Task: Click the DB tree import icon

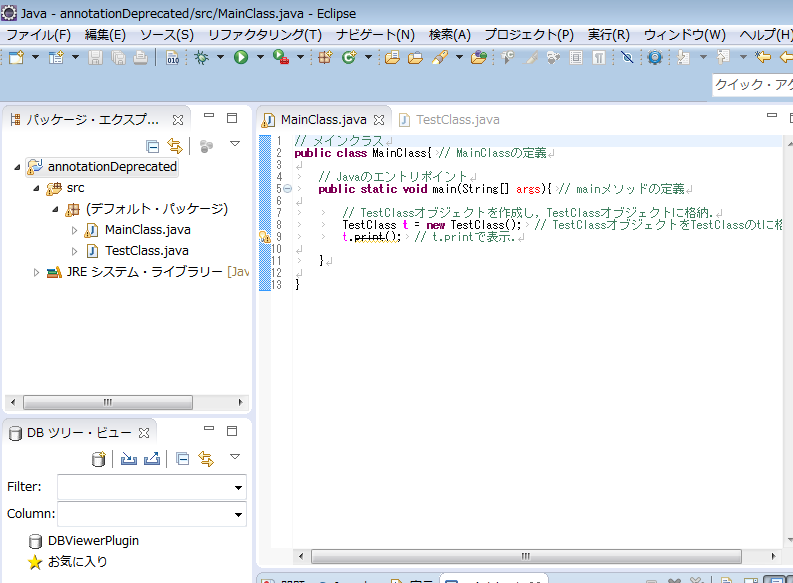Action: click(128, 459)
